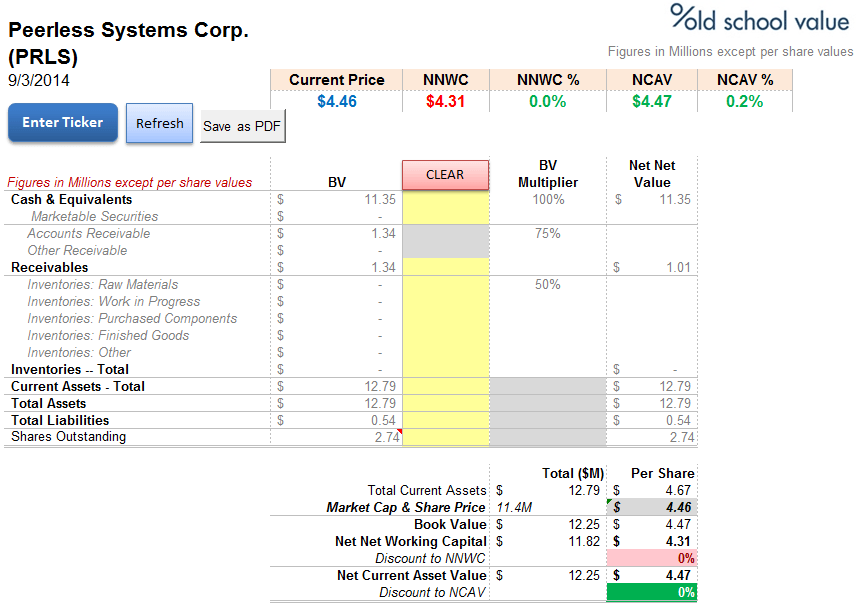
Task: Select the 0.2% NCAV % value
Action: [744, 101]
